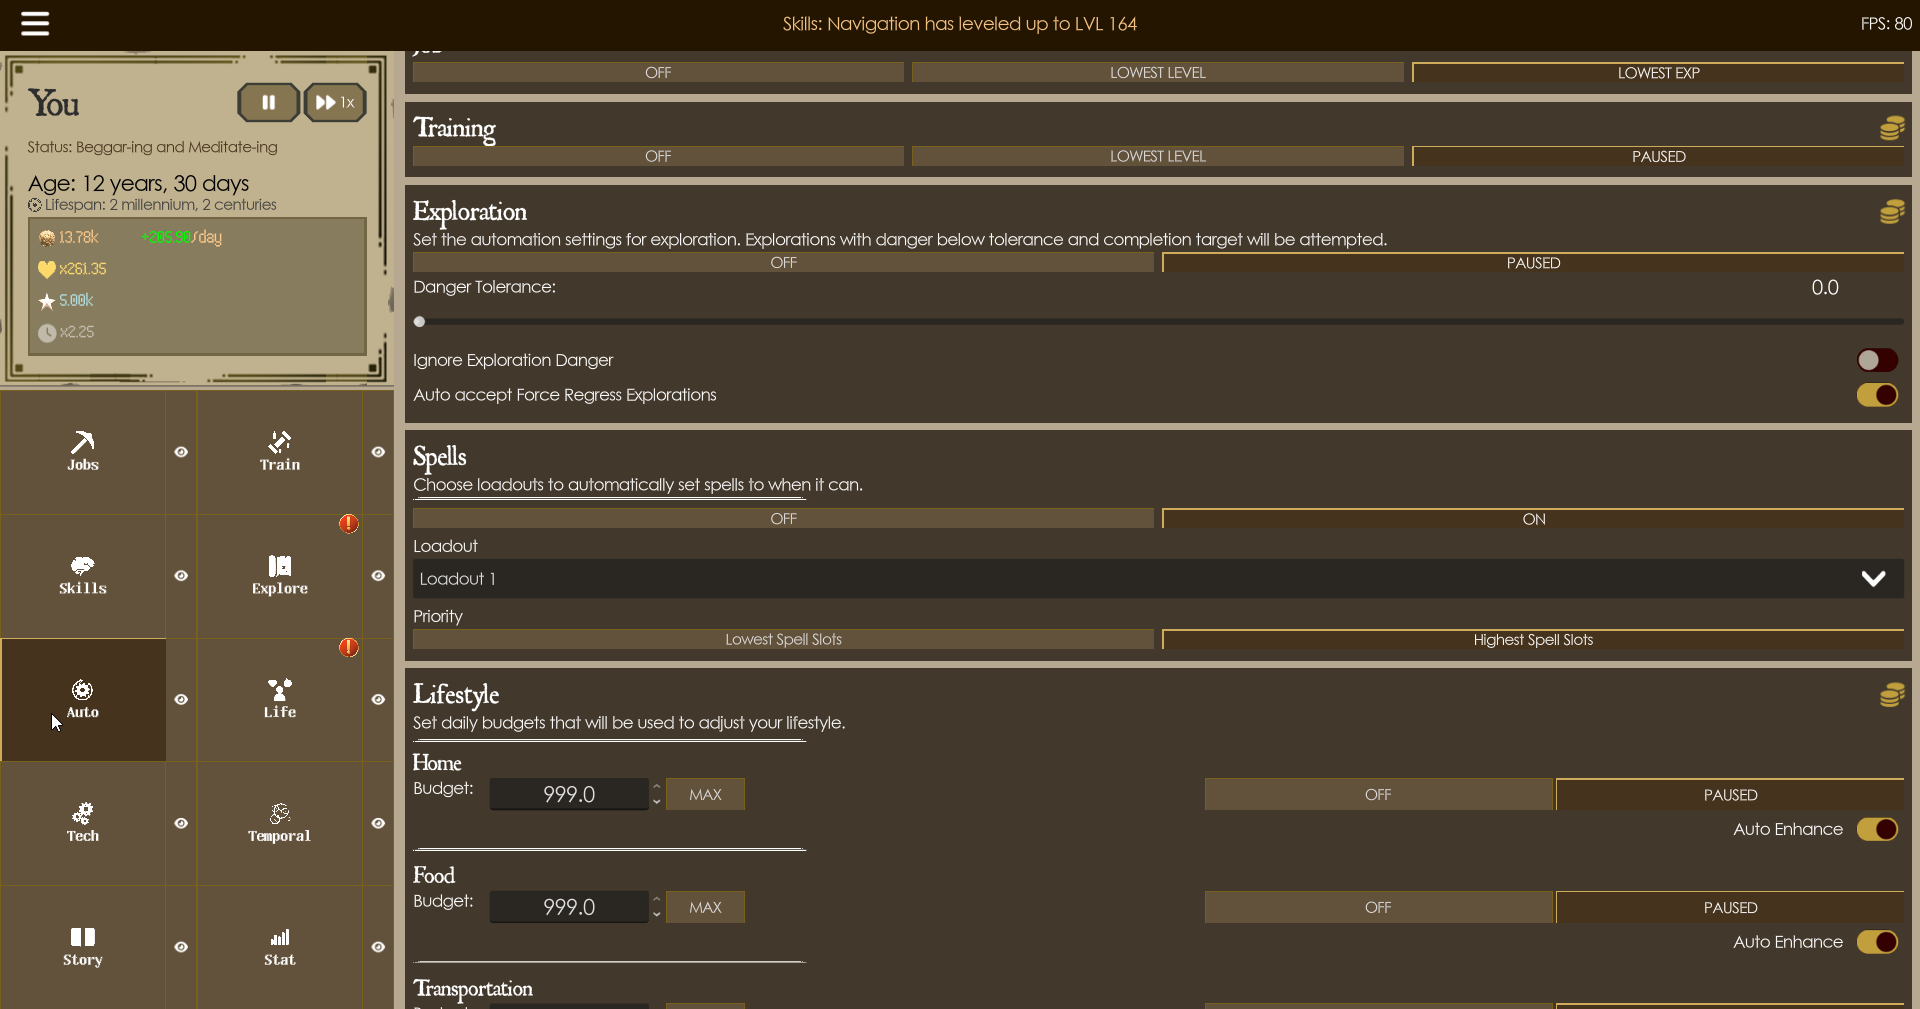1920x1009 pixels.
Task: Click the heart happiness multiplier icon
Action: [47, 269]
